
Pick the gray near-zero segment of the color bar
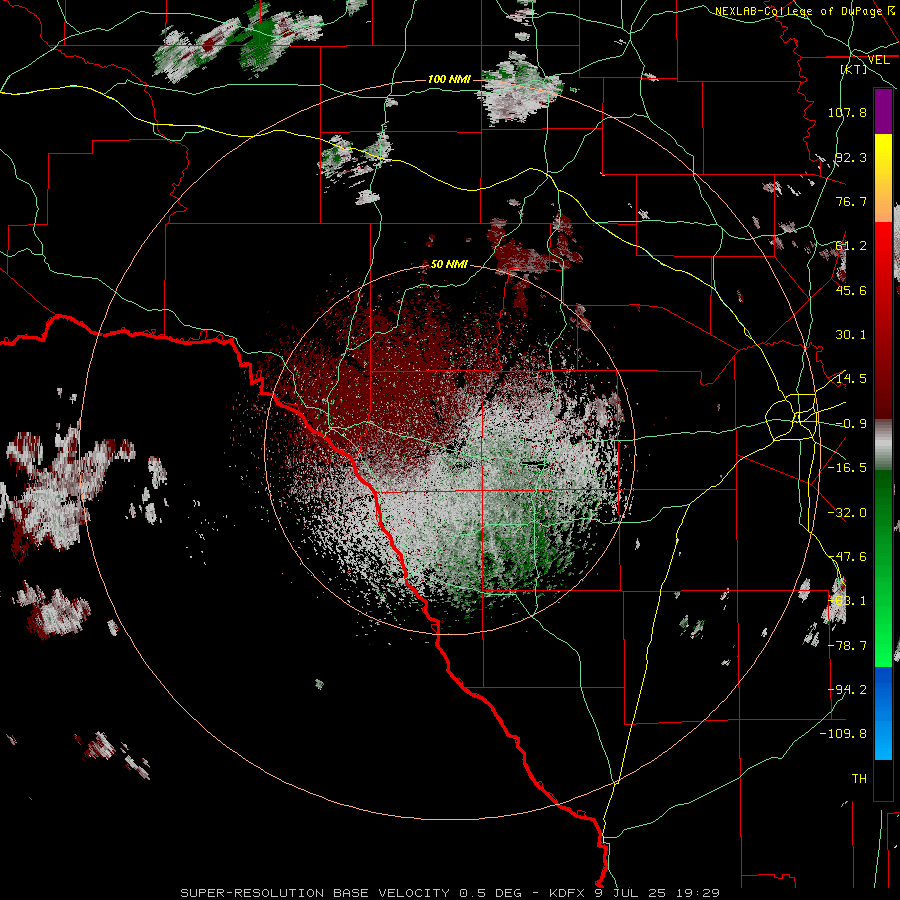[883, 445]
